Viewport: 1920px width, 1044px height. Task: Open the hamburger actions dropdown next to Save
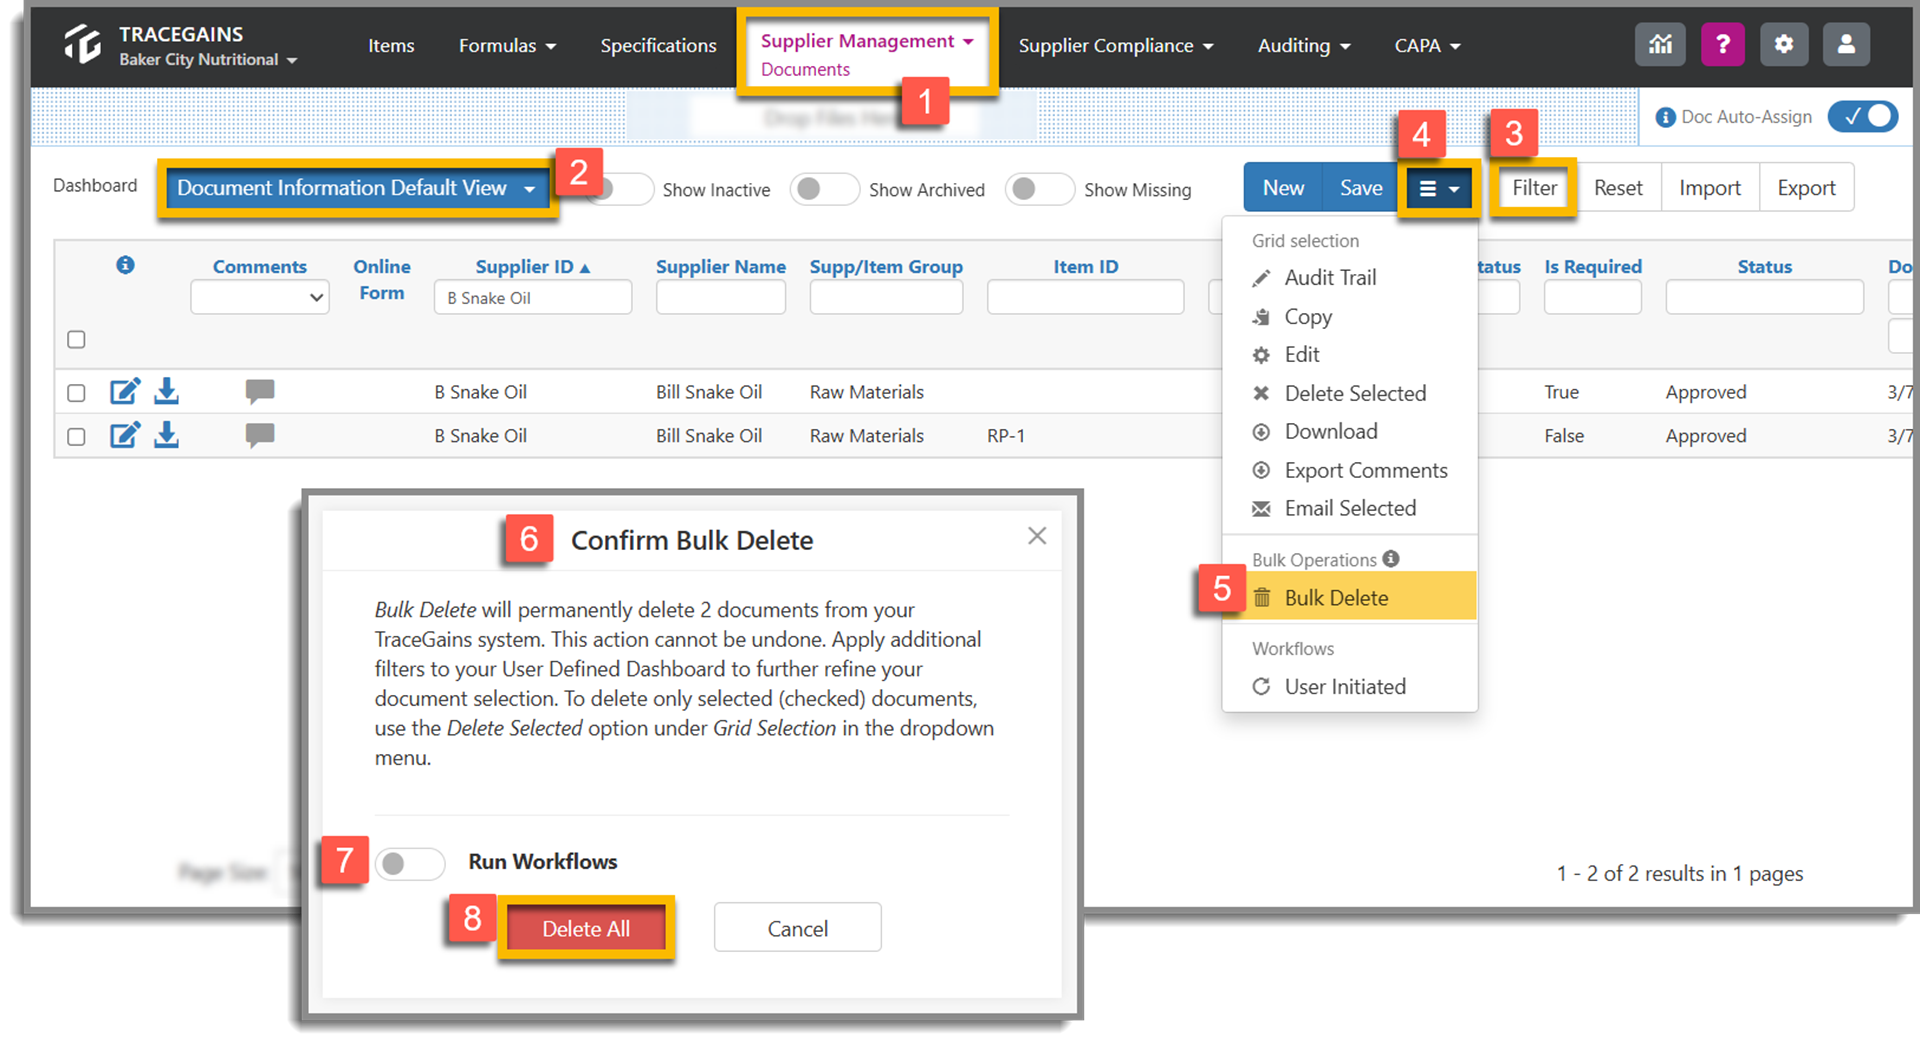tap(1438, 188)
